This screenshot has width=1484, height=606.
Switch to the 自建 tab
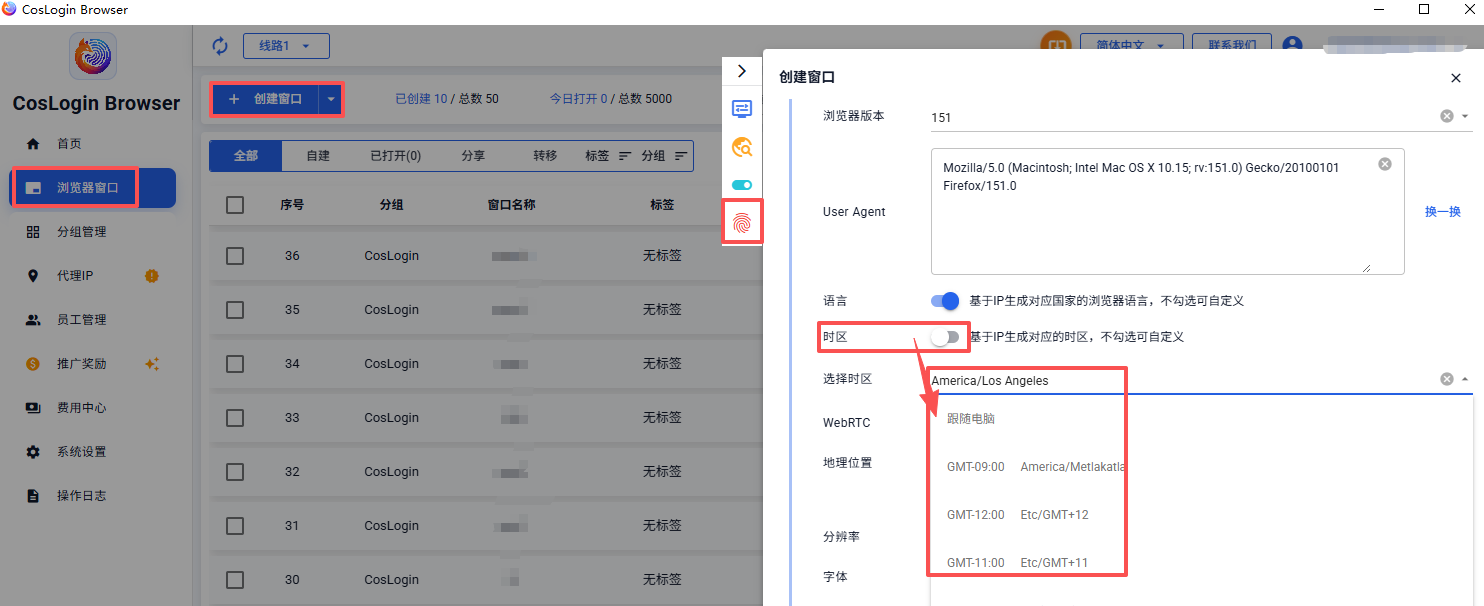click(318, 156)
